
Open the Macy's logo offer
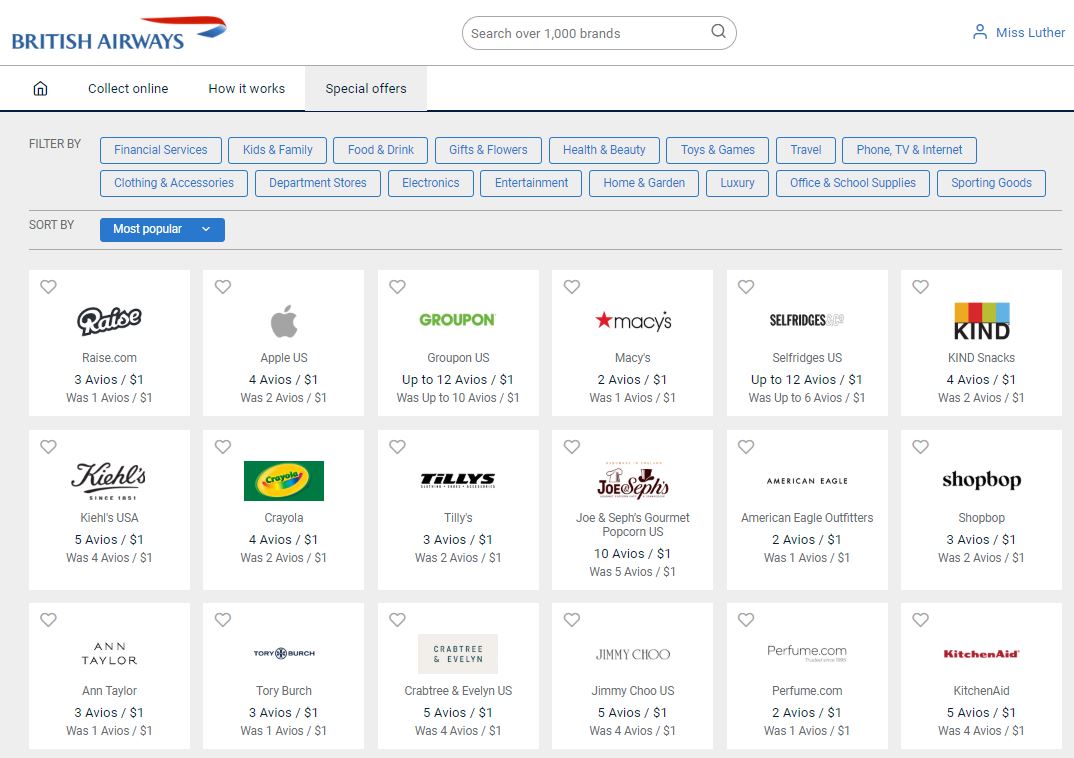[633, 320]
